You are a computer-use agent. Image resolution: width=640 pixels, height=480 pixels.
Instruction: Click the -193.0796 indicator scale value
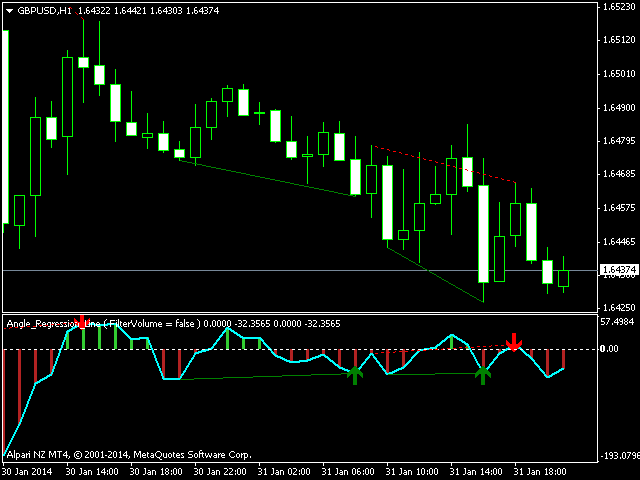pos(620,456)
